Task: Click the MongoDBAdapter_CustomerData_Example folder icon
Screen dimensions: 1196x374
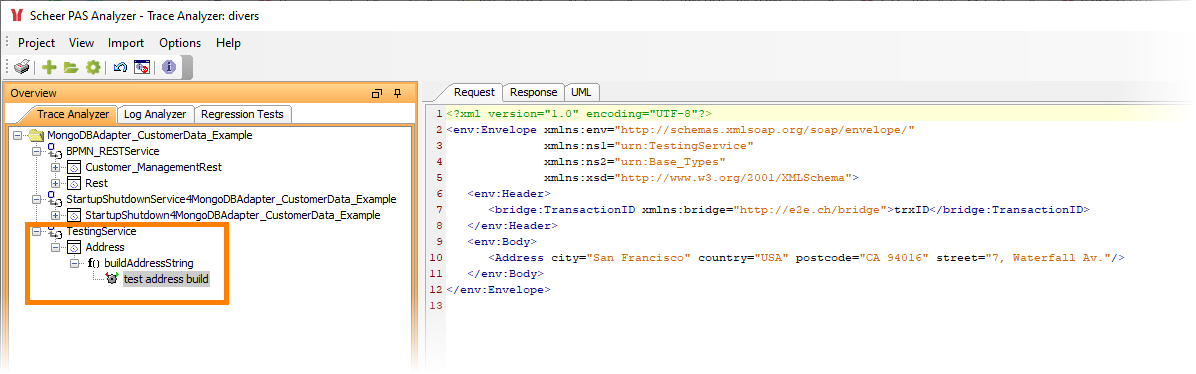Action: point(37,135)
